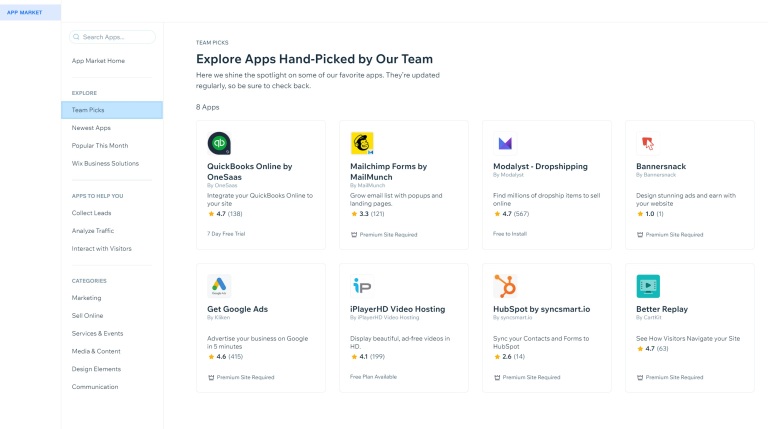This screenshot has width=768, height=429.
Task: Click premium crown icon on Mailchimp card
Action: 354,235
